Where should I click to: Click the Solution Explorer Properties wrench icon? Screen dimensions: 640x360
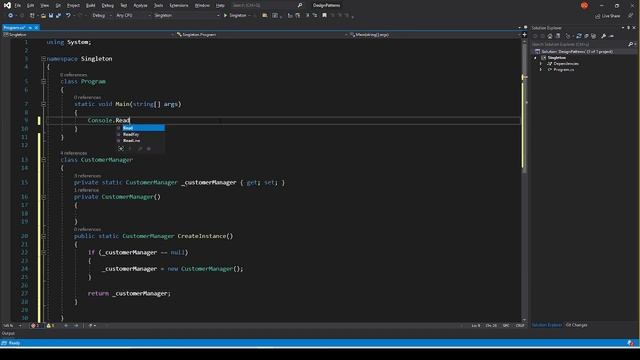604,36
